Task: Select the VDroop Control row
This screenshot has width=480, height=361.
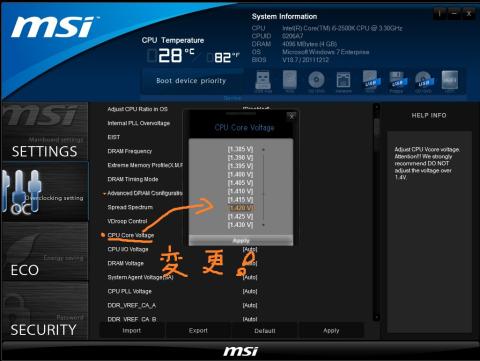Action: click(x=127, y=221)
